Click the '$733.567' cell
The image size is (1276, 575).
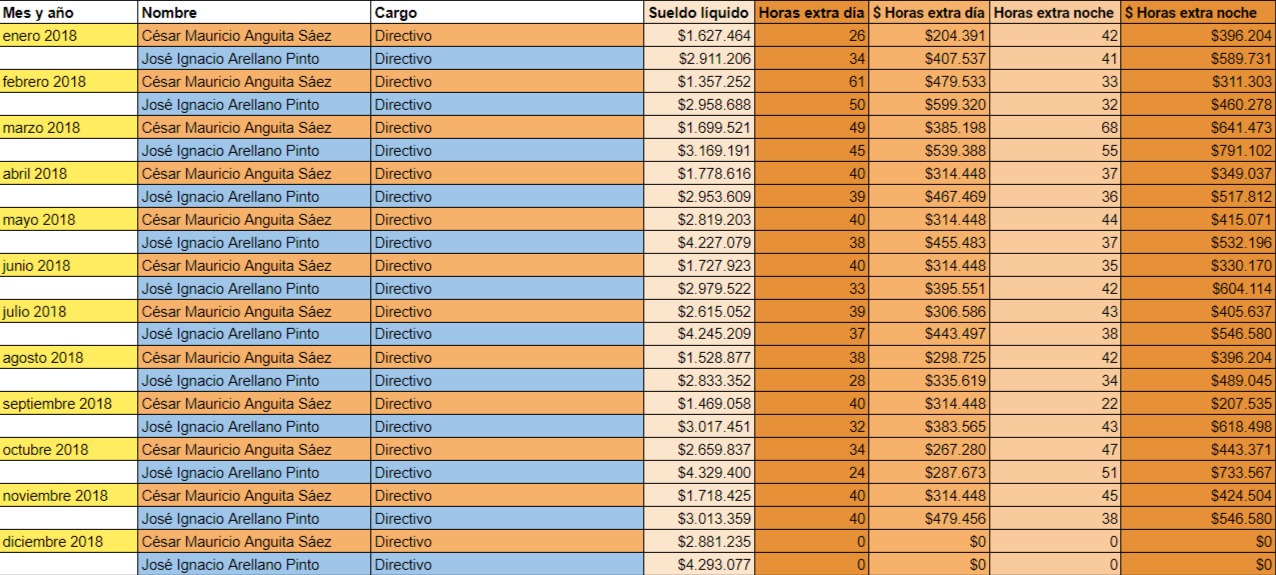(x=1198, y=473)
